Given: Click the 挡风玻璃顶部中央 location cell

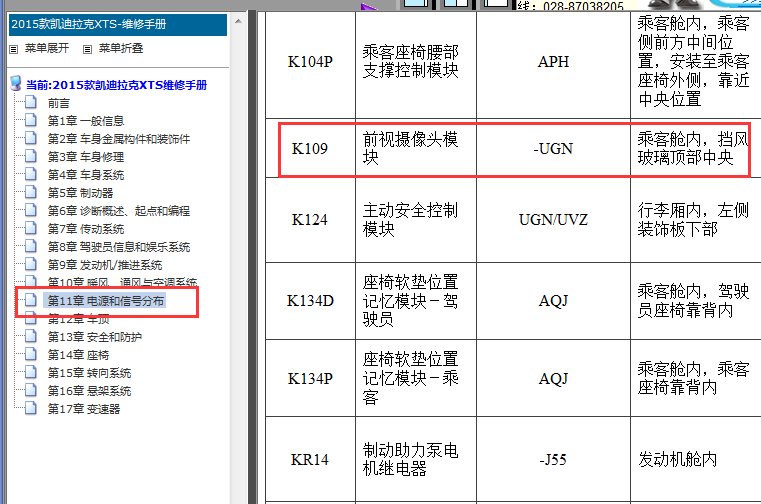Looking at the screenshot, I should [x=695, y=149].
